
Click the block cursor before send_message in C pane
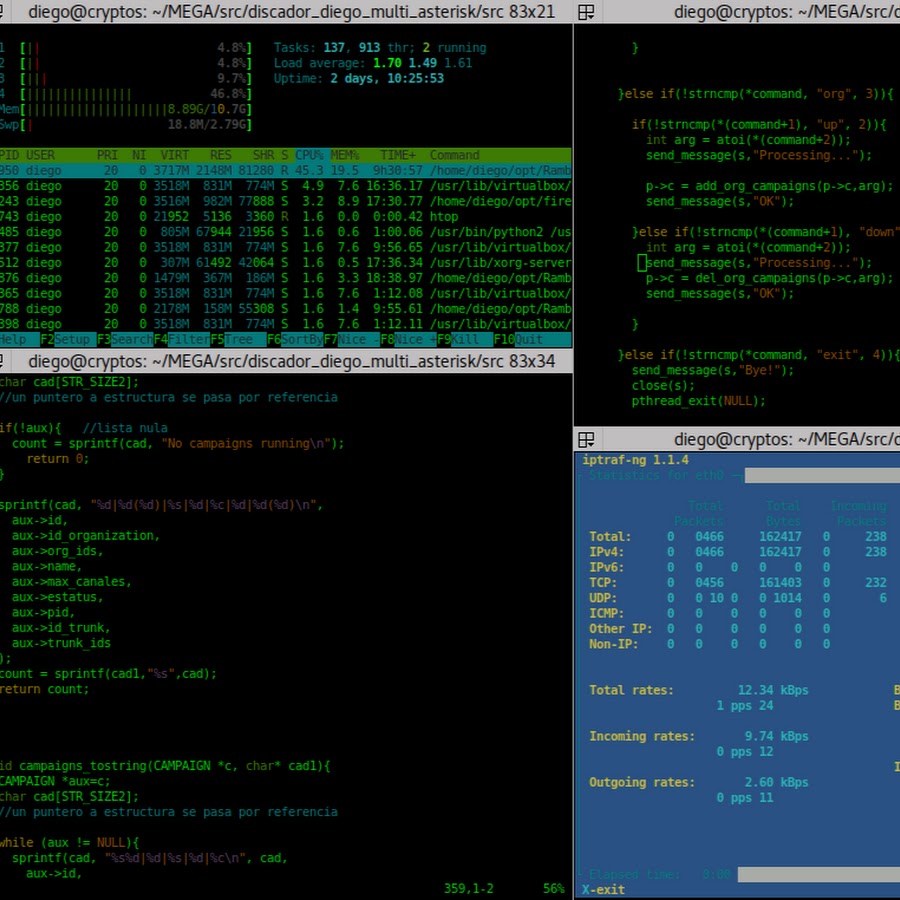tap(642, 263)
